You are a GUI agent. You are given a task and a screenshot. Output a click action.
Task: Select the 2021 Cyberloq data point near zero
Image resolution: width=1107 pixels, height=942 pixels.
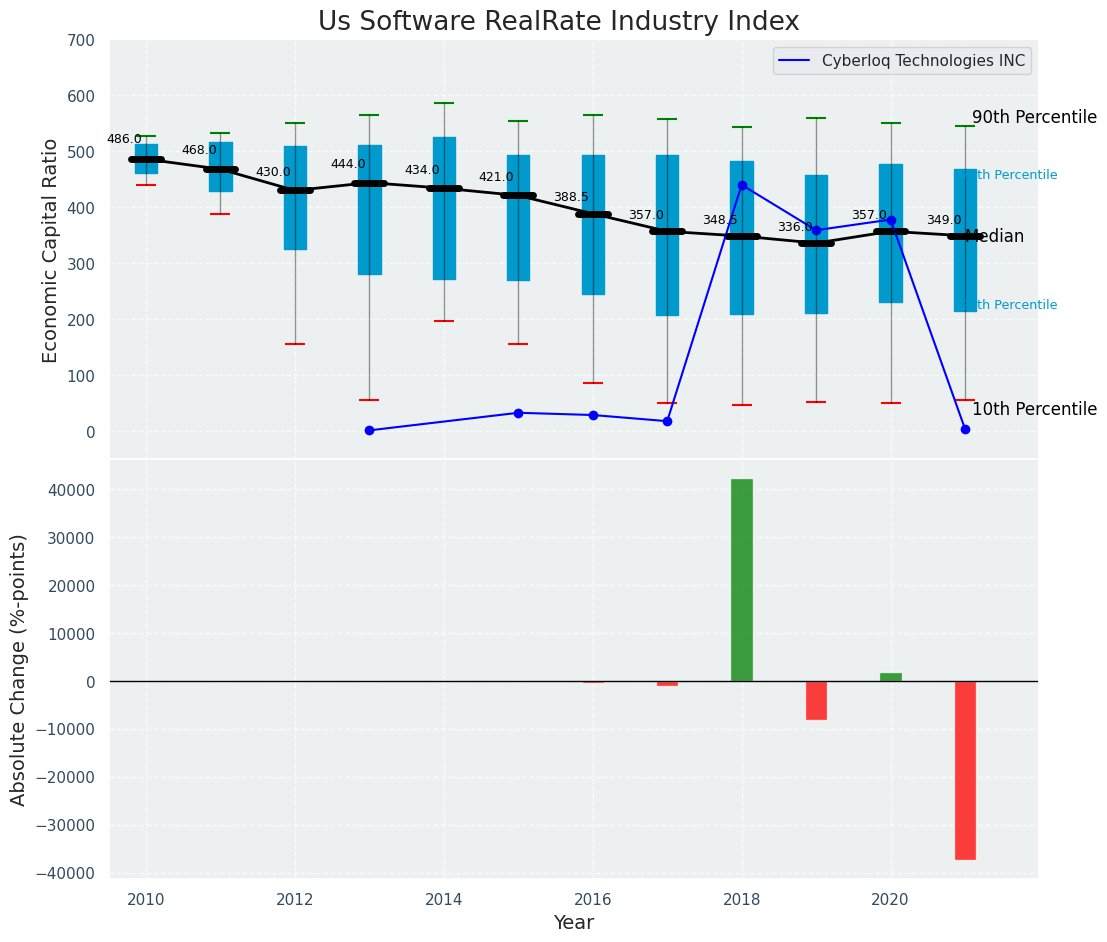[966, 429]
